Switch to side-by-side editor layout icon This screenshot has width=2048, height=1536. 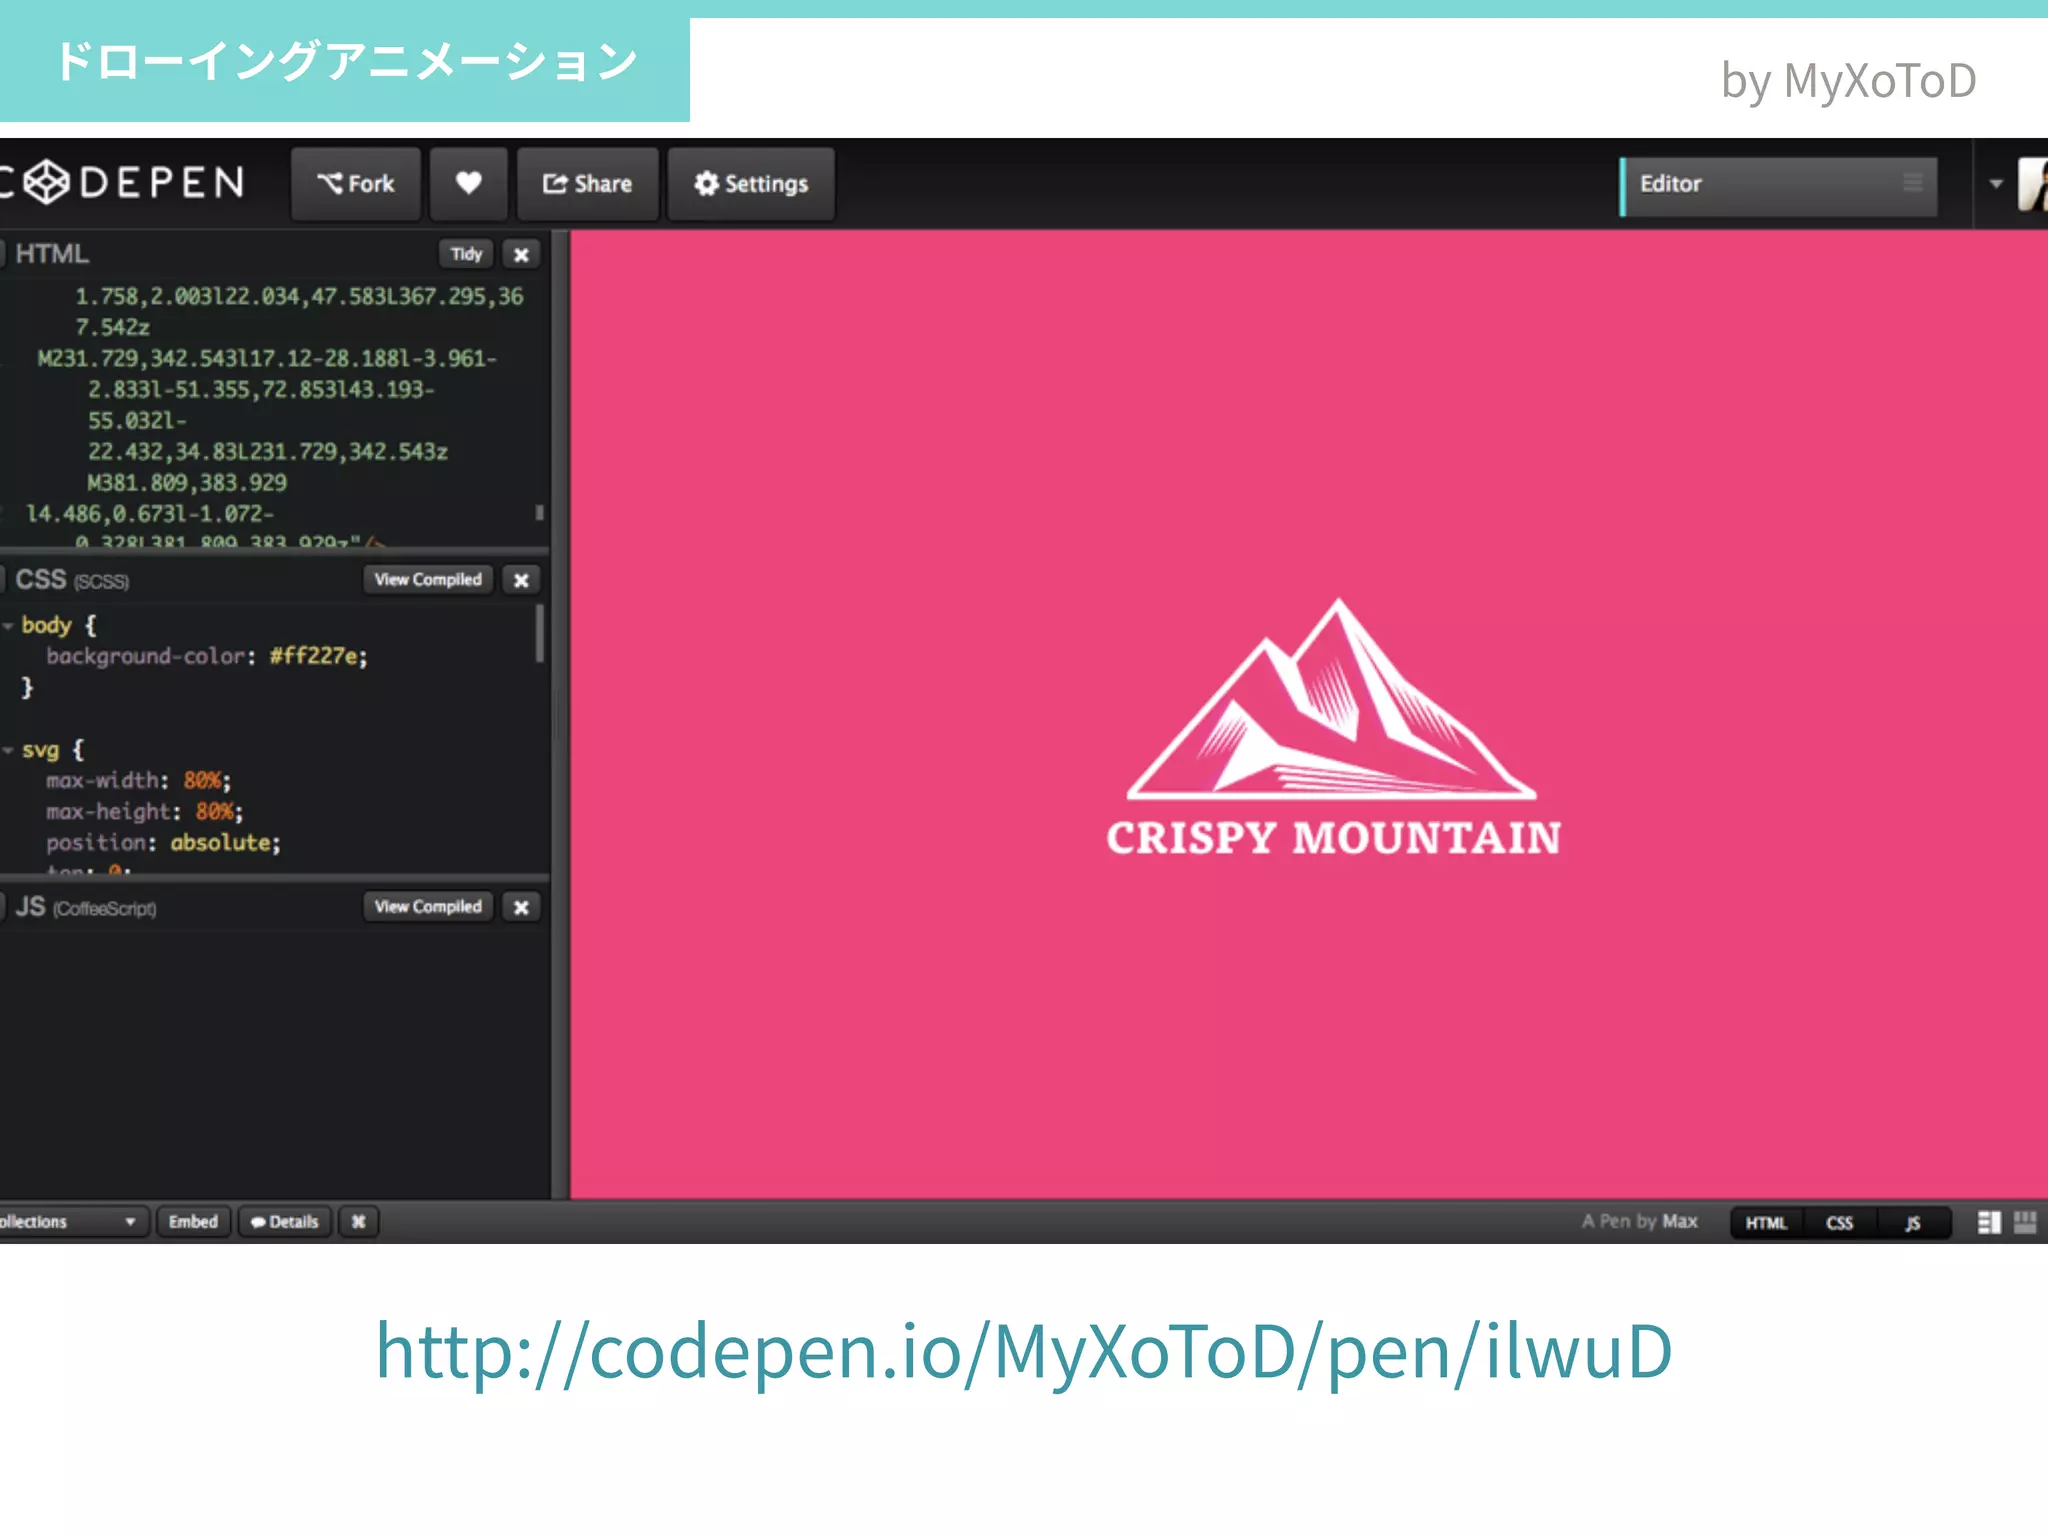coord(1989,1222)
